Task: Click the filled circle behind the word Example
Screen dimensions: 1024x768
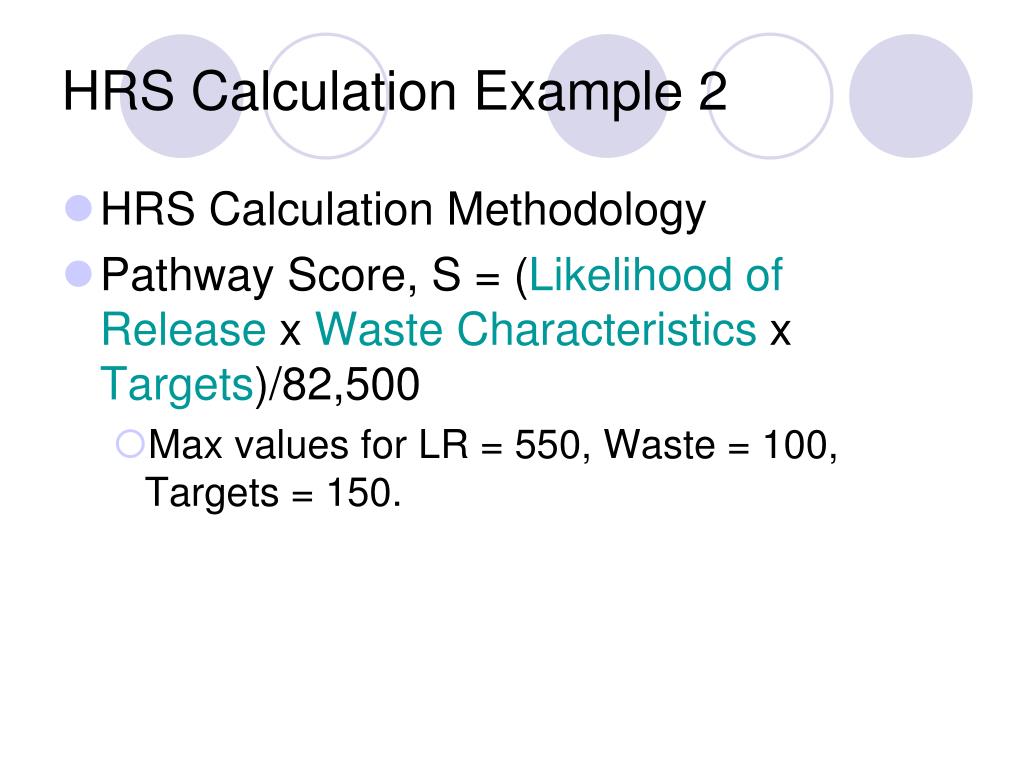Action: coord(607,96)
